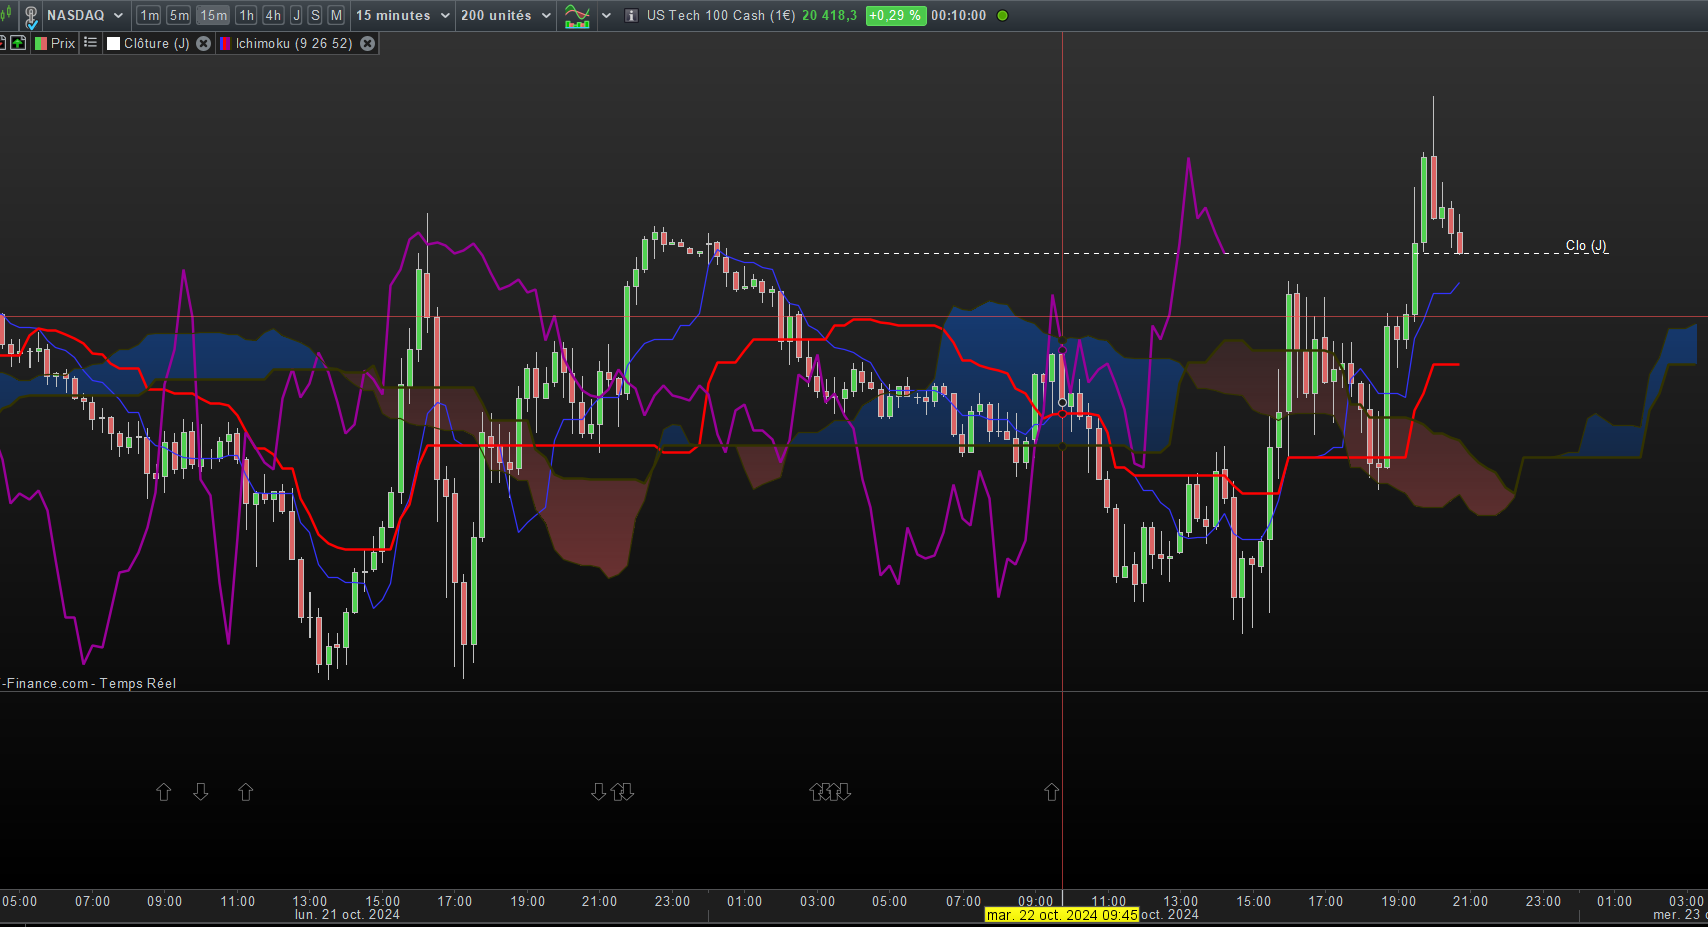
Task: Remove the Ichimoku (9 26 52) indicator
Action: [368, 43]
